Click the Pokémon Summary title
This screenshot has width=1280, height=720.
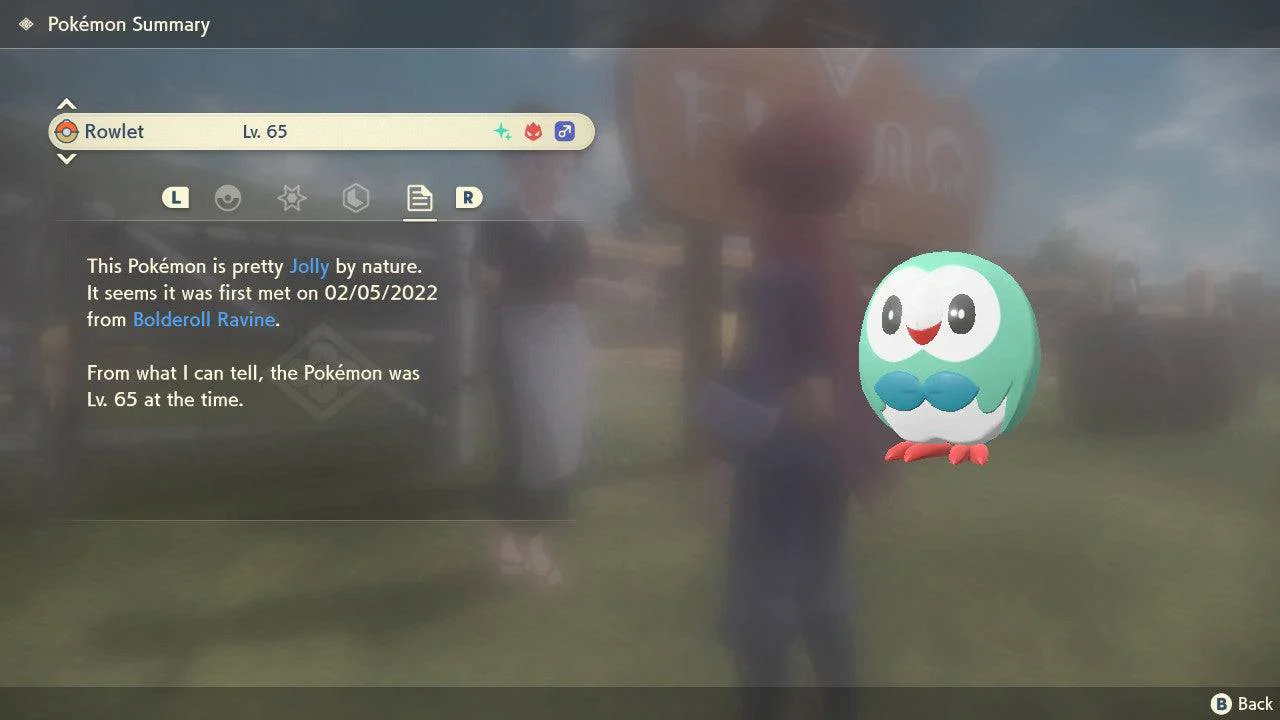pos(129,24)
